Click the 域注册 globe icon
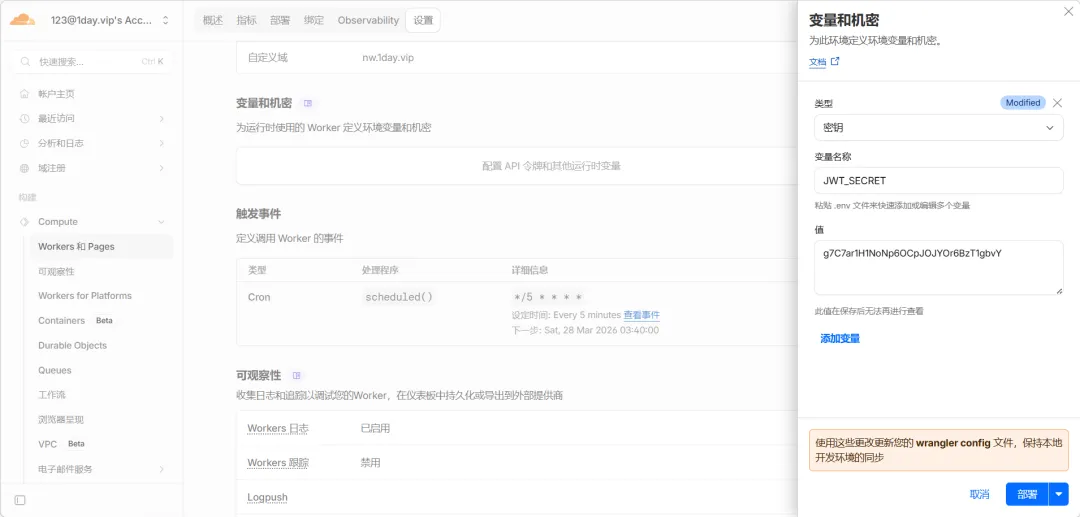The width and height of the screenshot is (1080, 517). pyautogui.click(x=25, y=169)
